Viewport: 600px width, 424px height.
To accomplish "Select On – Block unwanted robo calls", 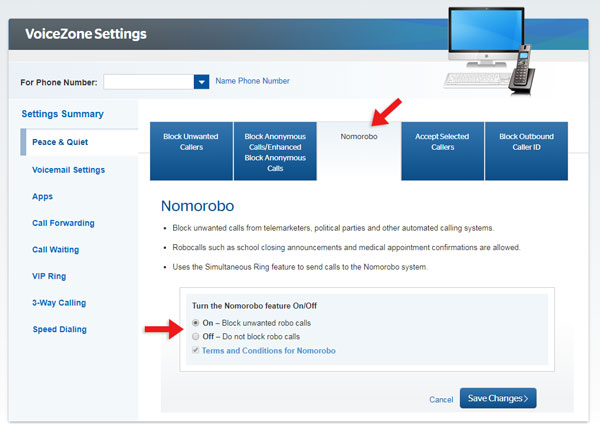I will tap(196, 323).
